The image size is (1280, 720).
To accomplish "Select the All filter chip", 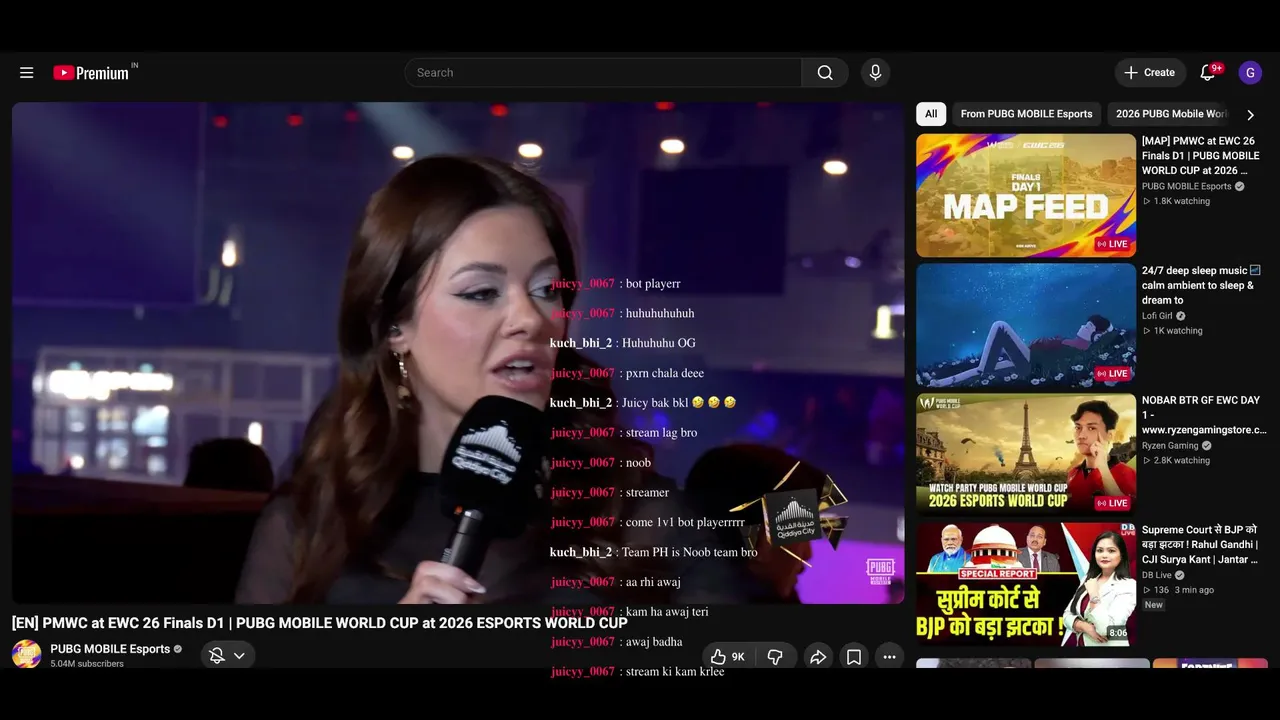I will [x=931, y=114].
